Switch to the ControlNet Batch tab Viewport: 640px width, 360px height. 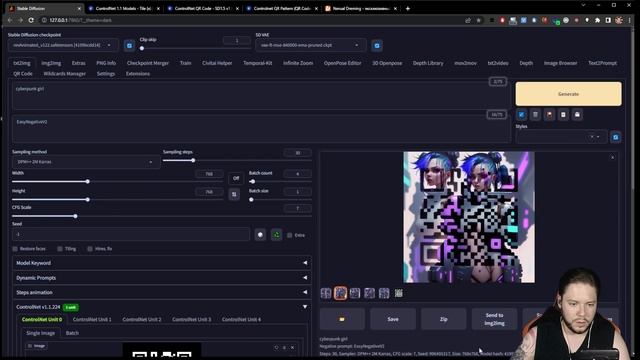coord(72,333)
